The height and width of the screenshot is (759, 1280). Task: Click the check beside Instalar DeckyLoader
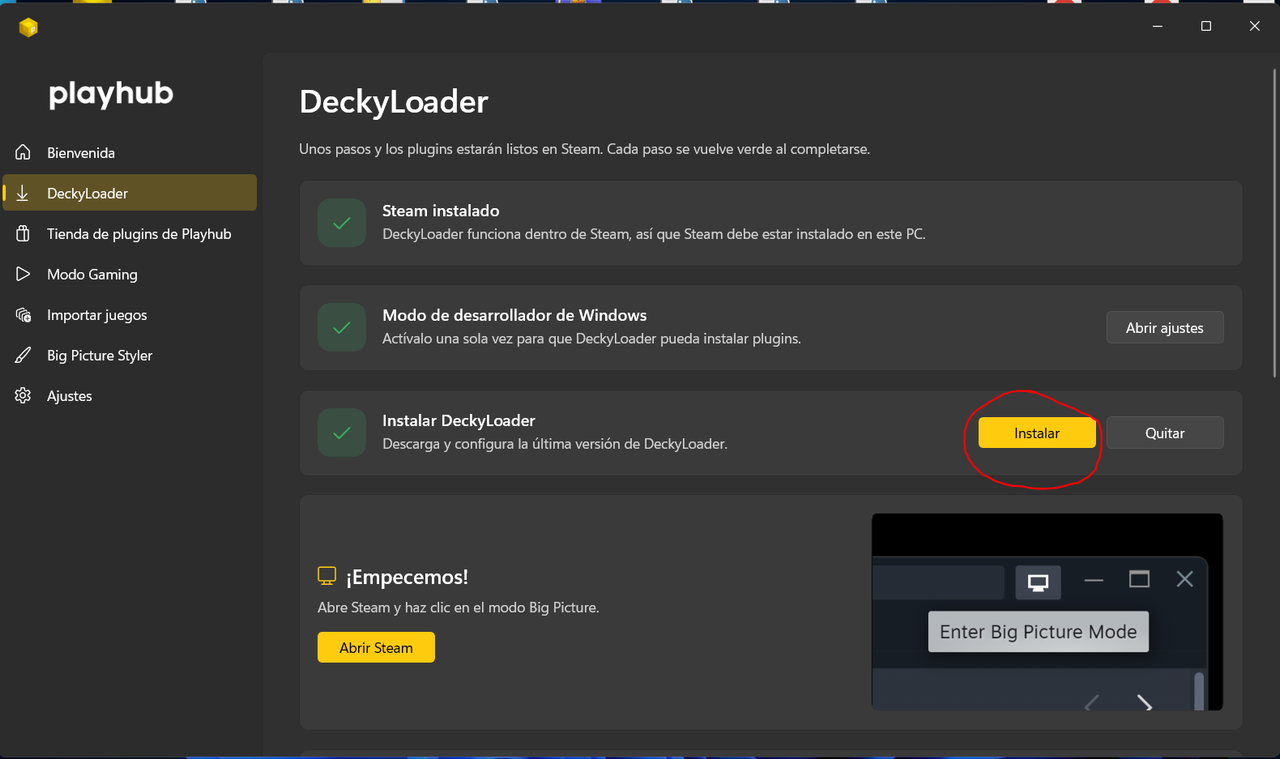[x=341, y=433]
